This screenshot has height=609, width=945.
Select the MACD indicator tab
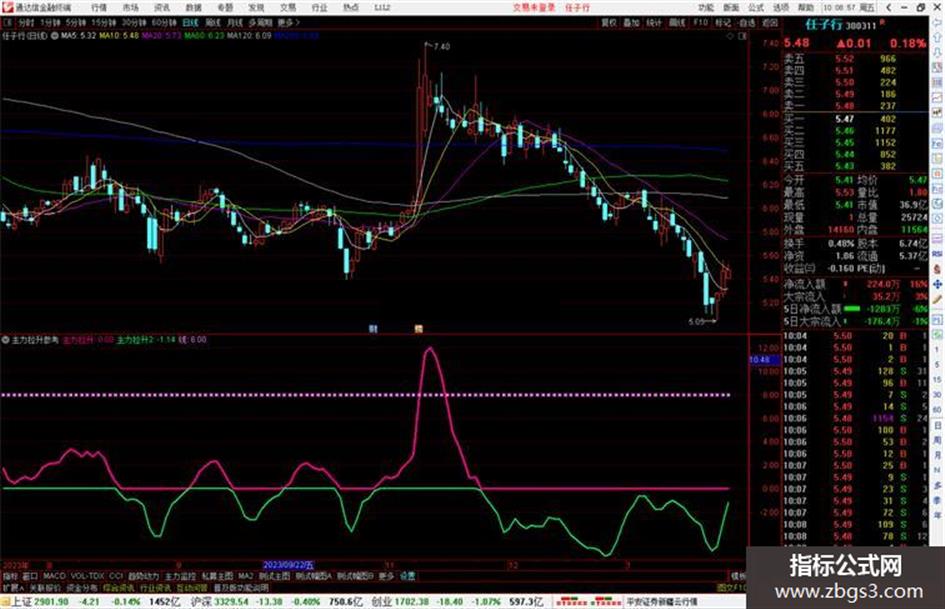(54, 576)
